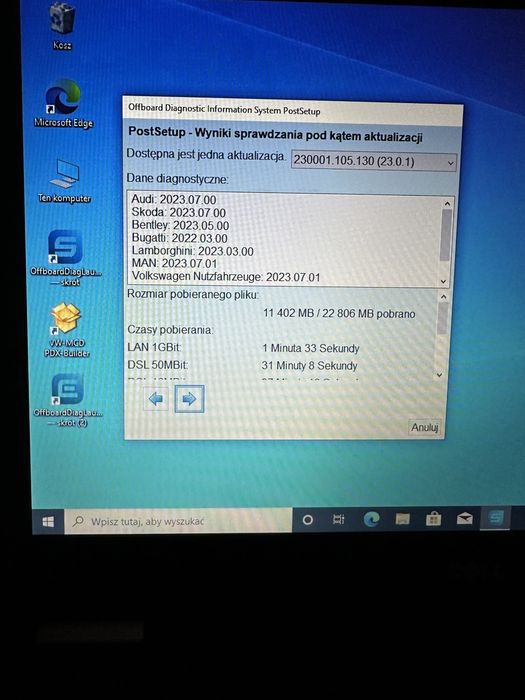Click the DSL 50MBit label
This screenshot has width=525, height=700.
pyautogui.click(x=158, y=365)
